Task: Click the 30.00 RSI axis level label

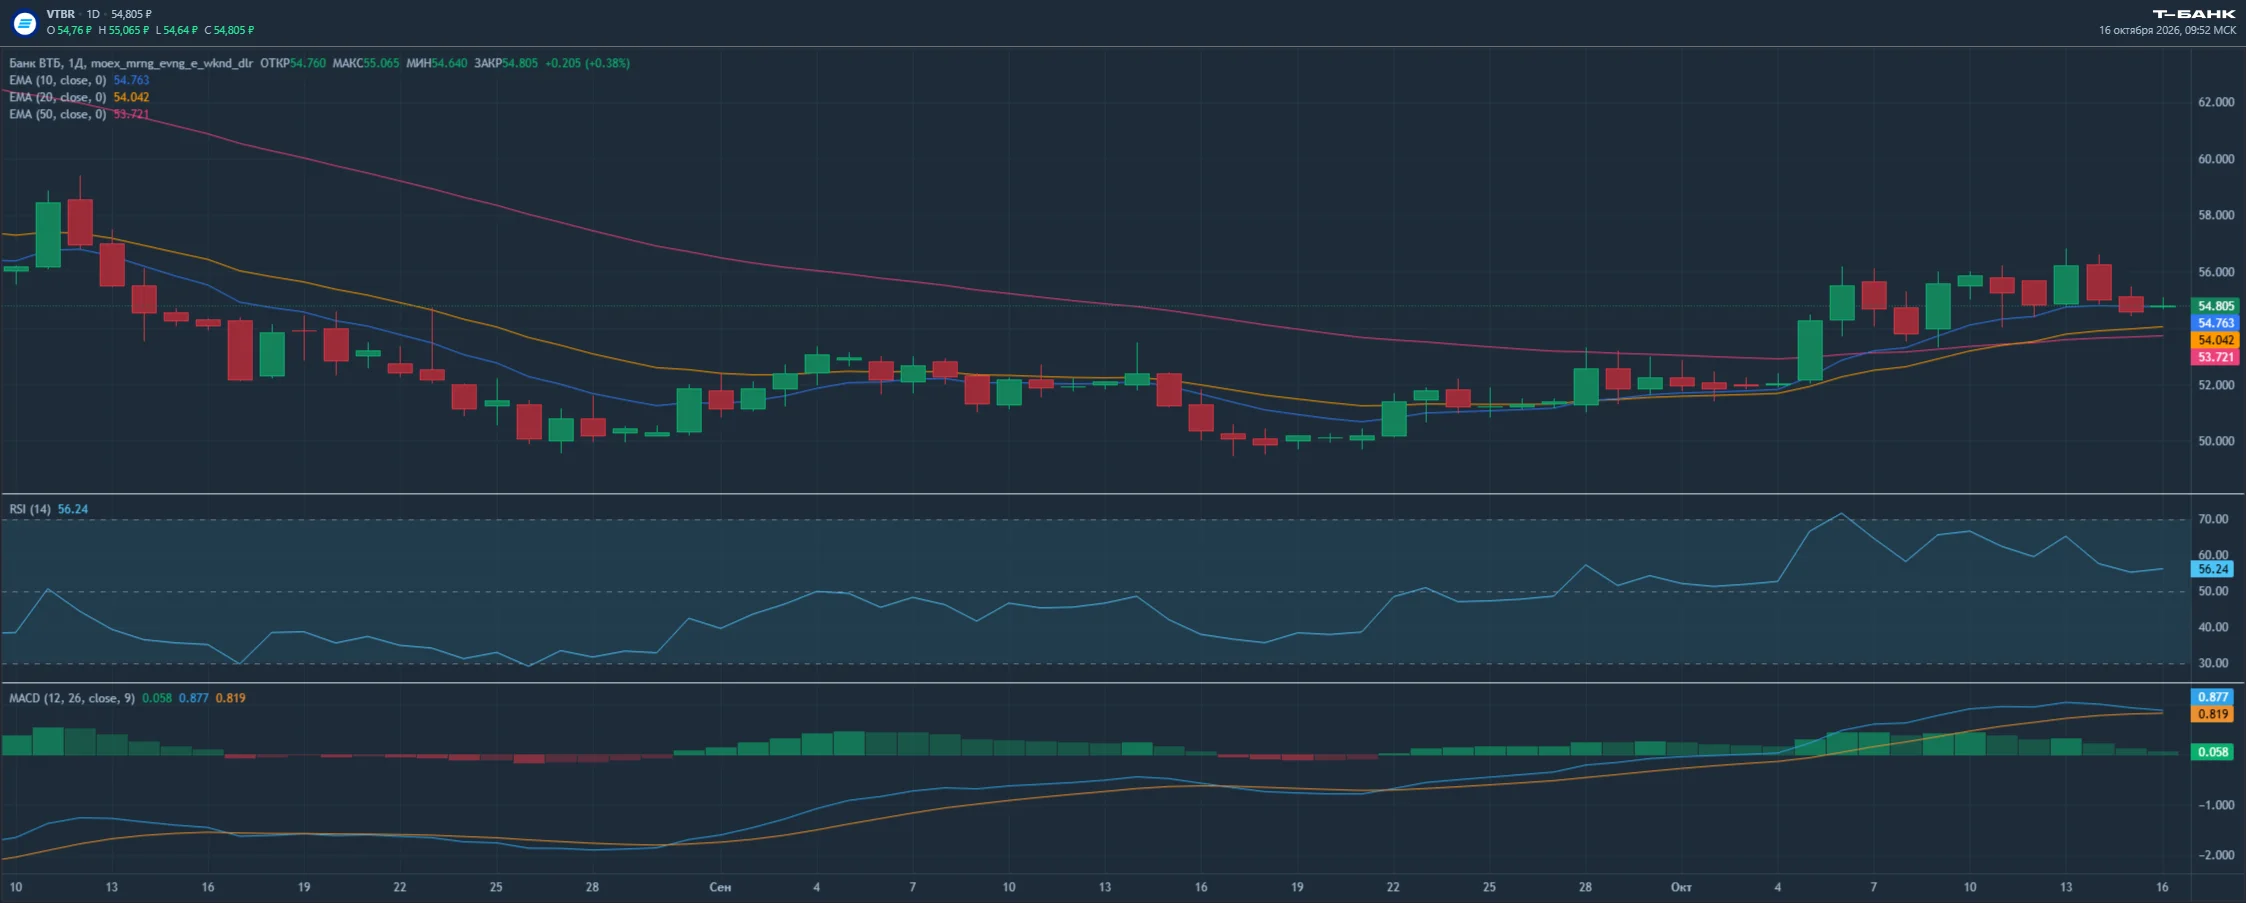Action: (x=2213, y=663)
